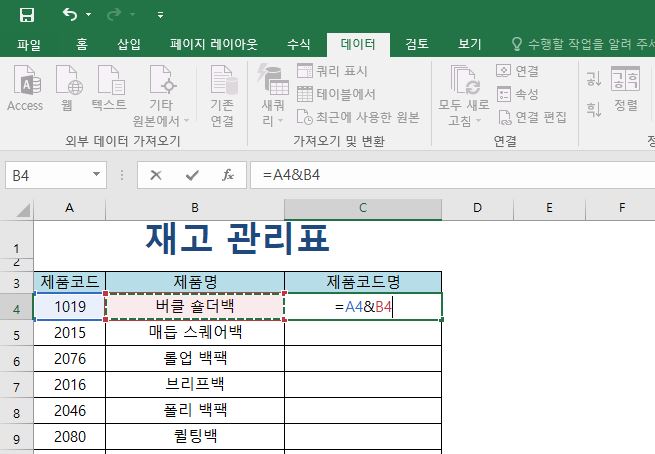Select column B header
The height and width of the screenshot is (454, 655).
[x=195, y=208]
